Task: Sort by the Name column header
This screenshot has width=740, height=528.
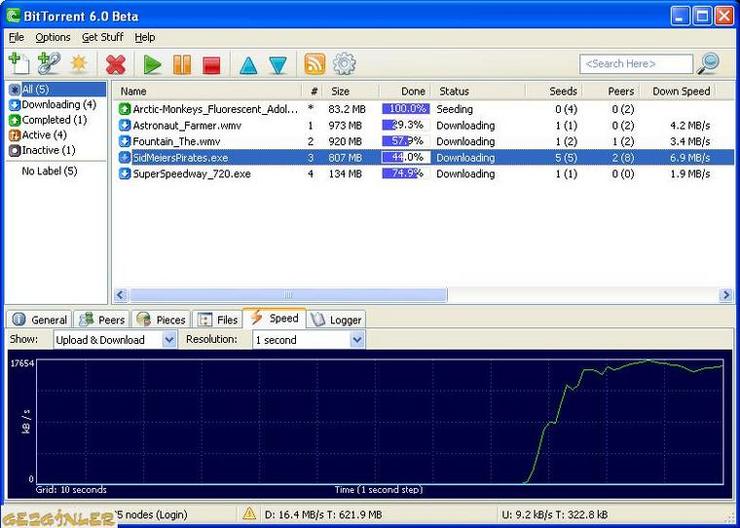Action: (208, 91)
